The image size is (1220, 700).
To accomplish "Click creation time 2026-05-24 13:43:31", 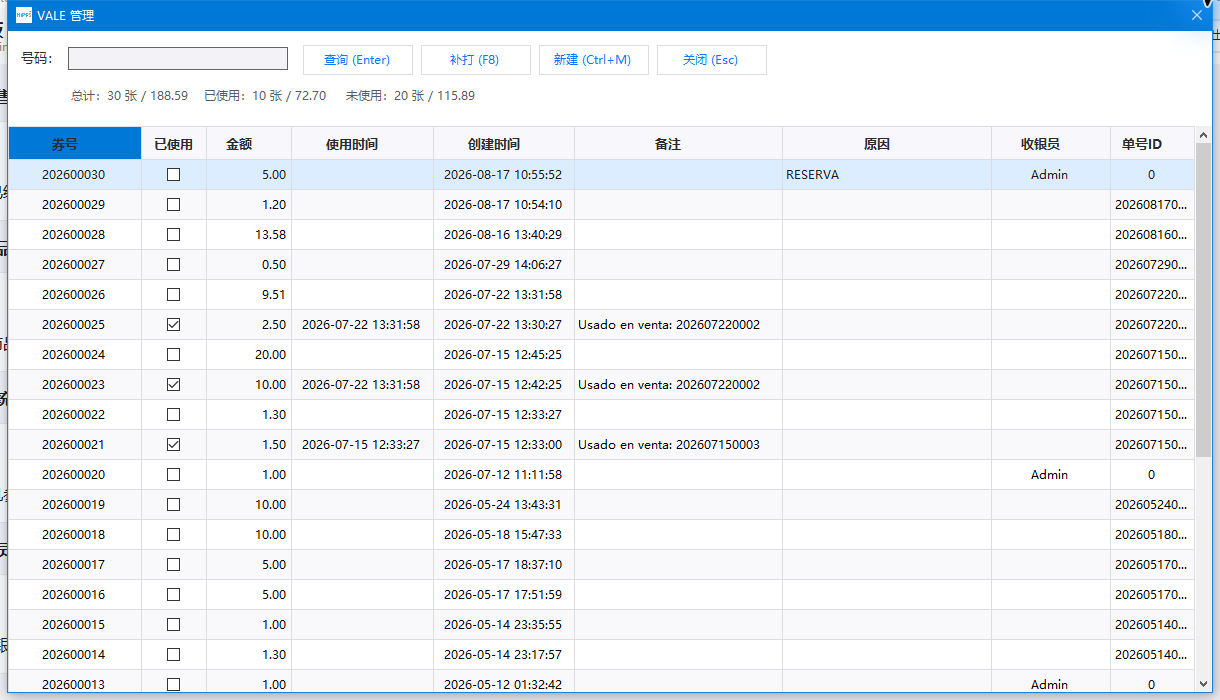I will pos(503,505).
